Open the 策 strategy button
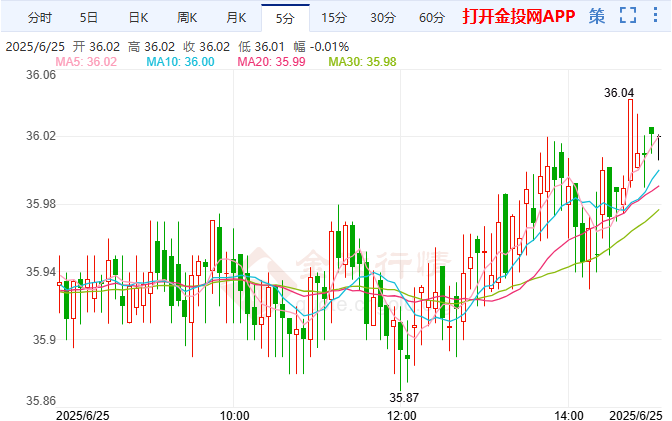672x421 pixels. 597,16
